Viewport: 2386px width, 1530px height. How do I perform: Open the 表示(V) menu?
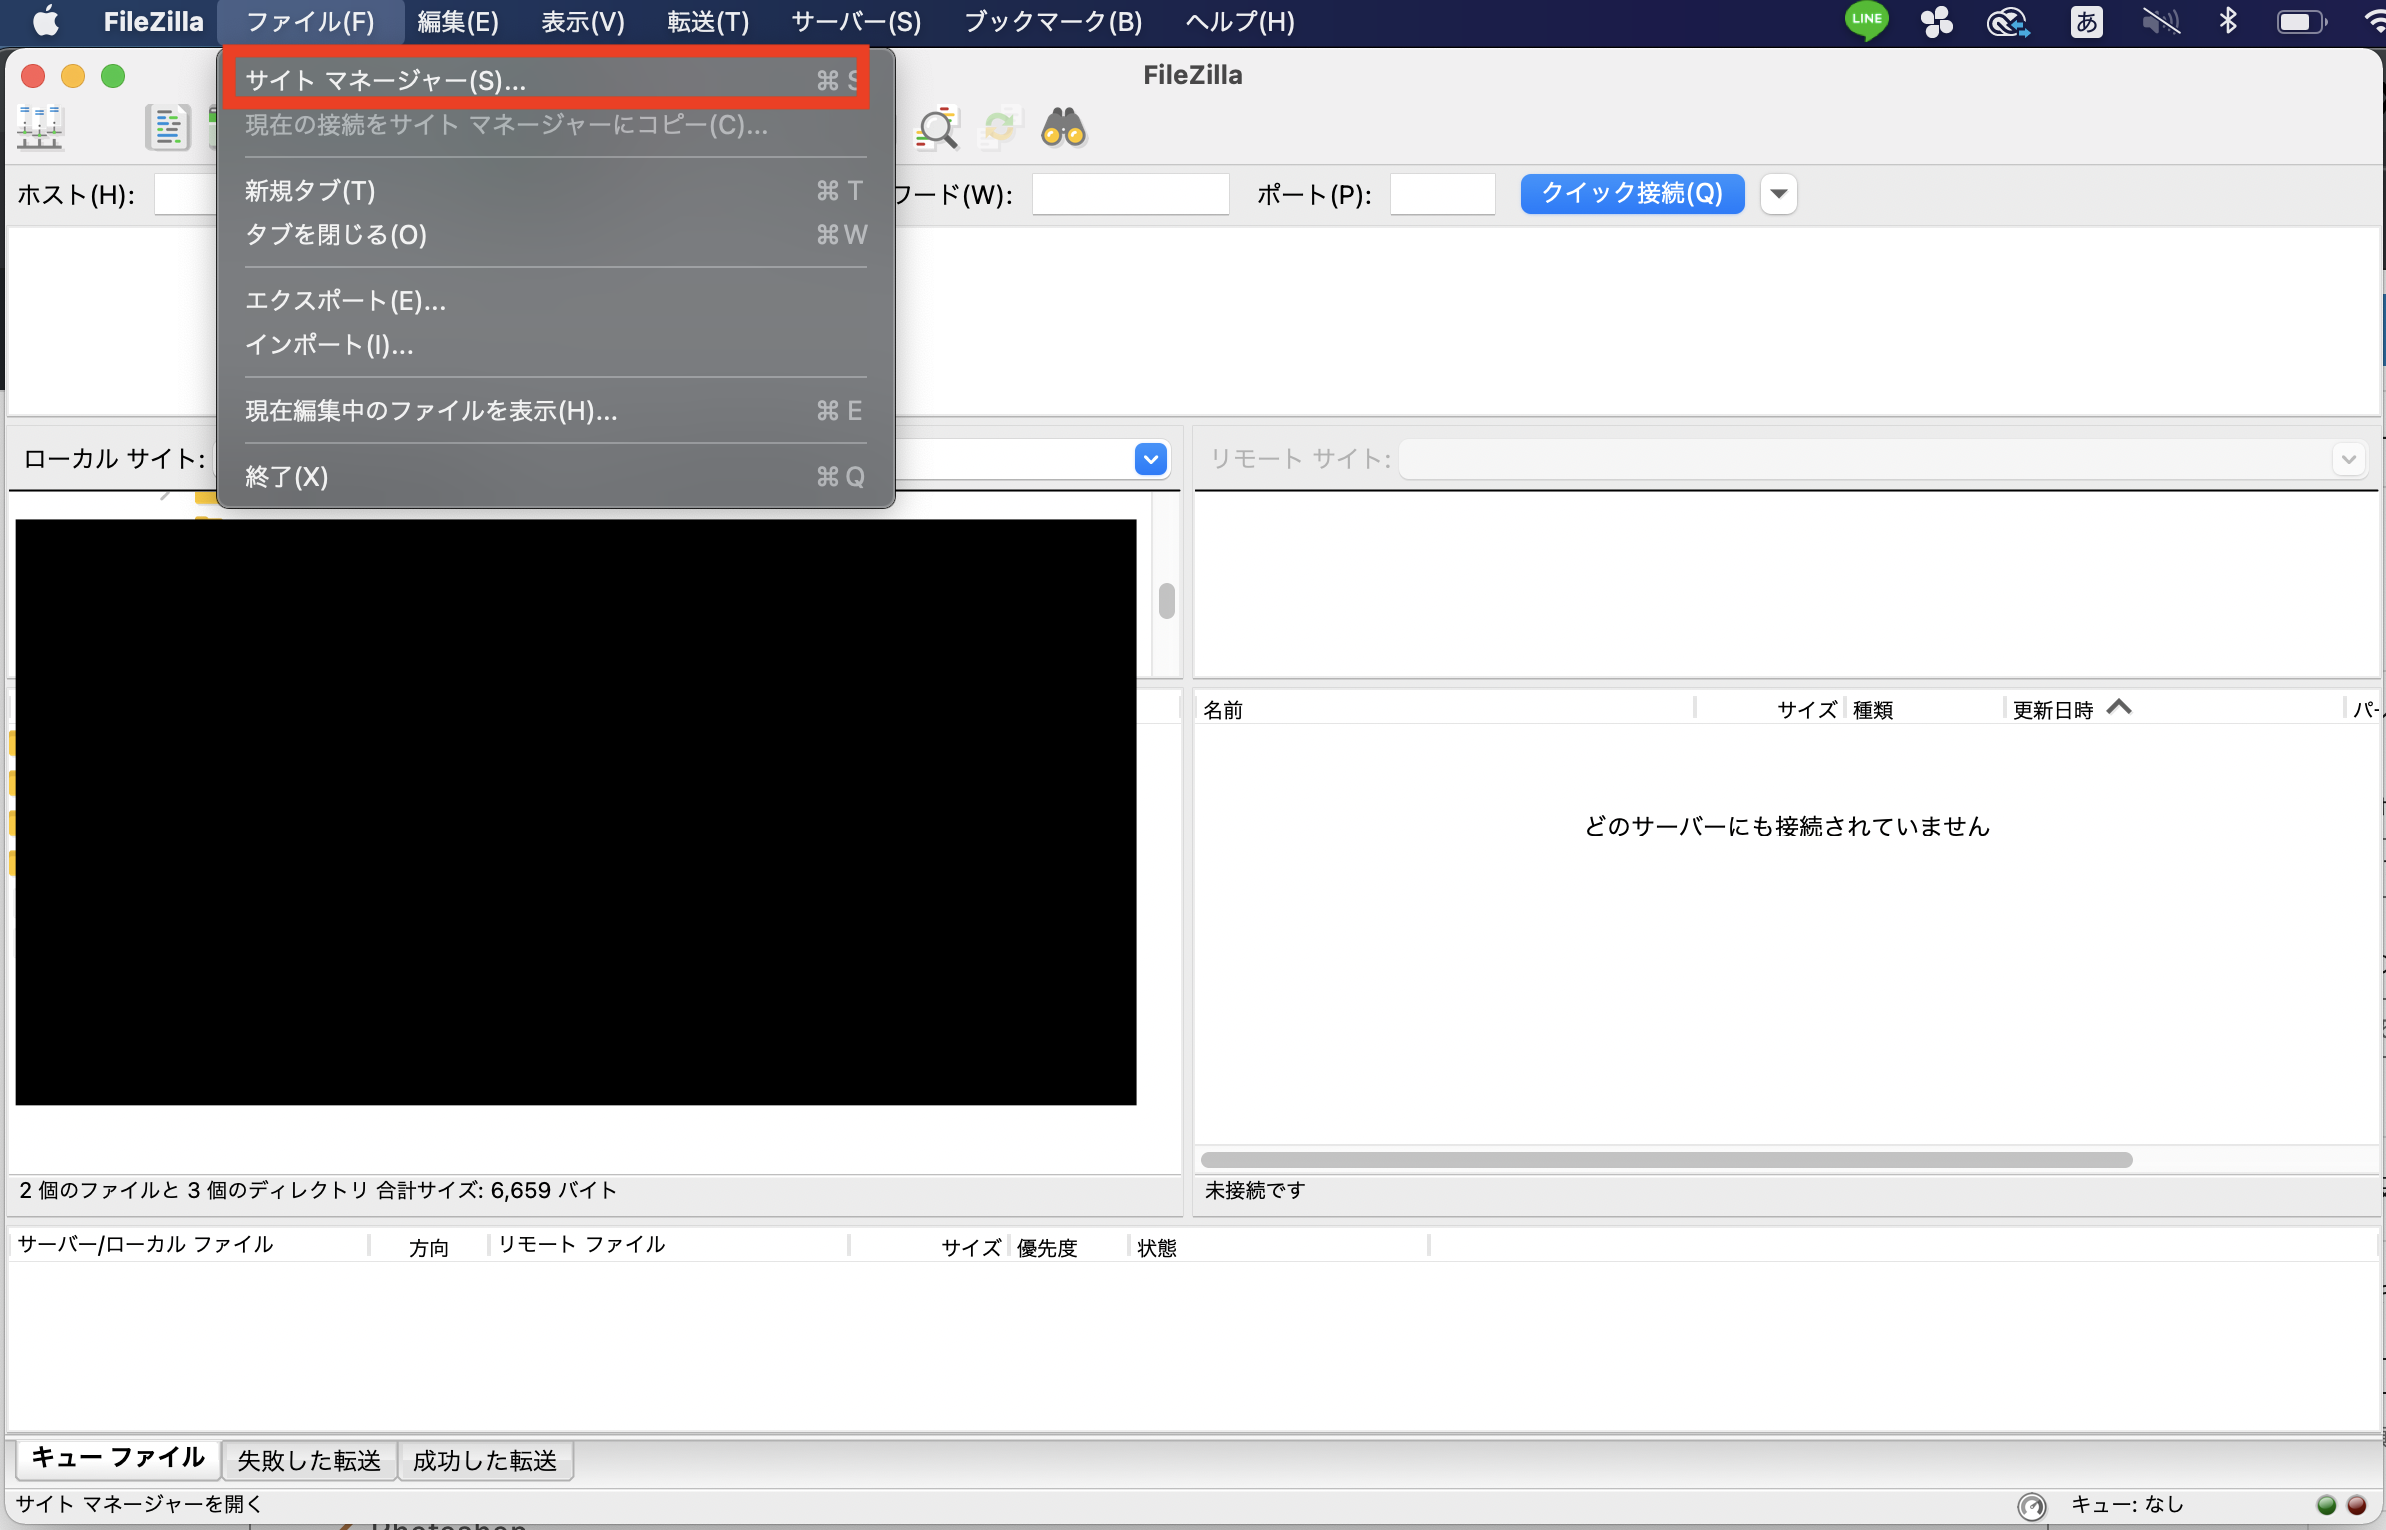[582, 21]
